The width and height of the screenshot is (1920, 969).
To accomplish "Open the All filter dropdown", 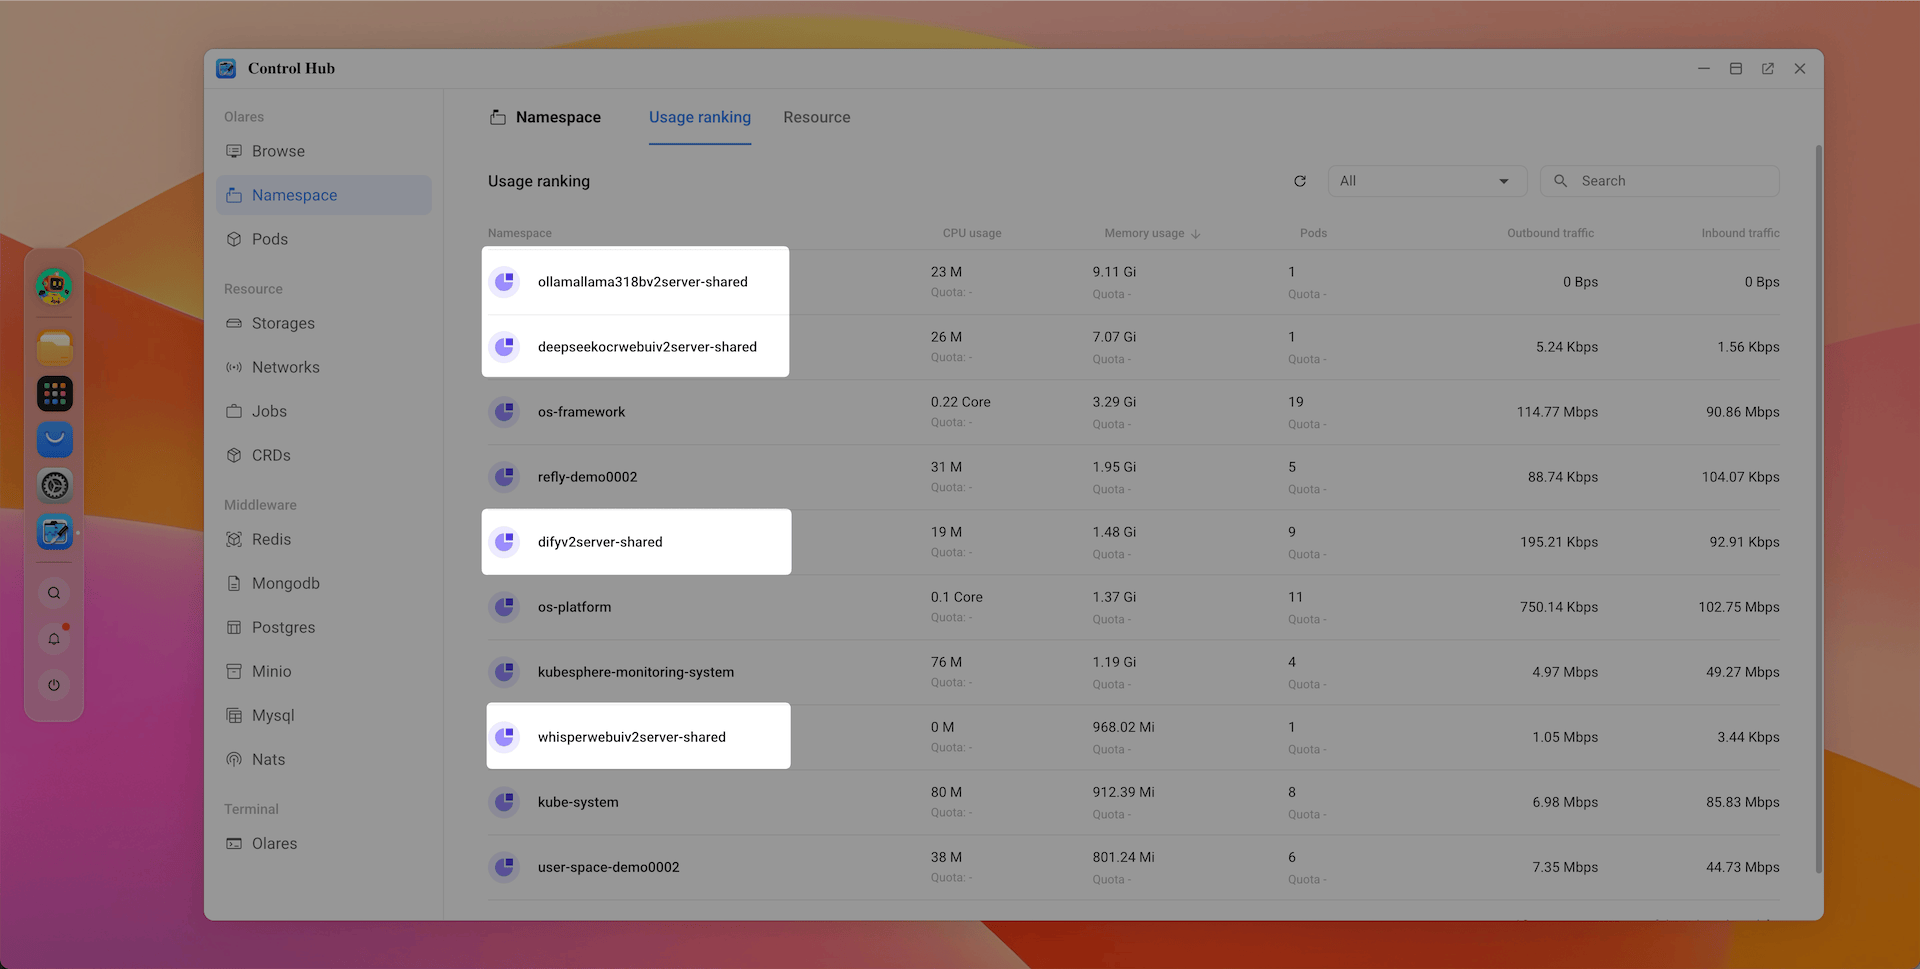I will (1427, 181).
